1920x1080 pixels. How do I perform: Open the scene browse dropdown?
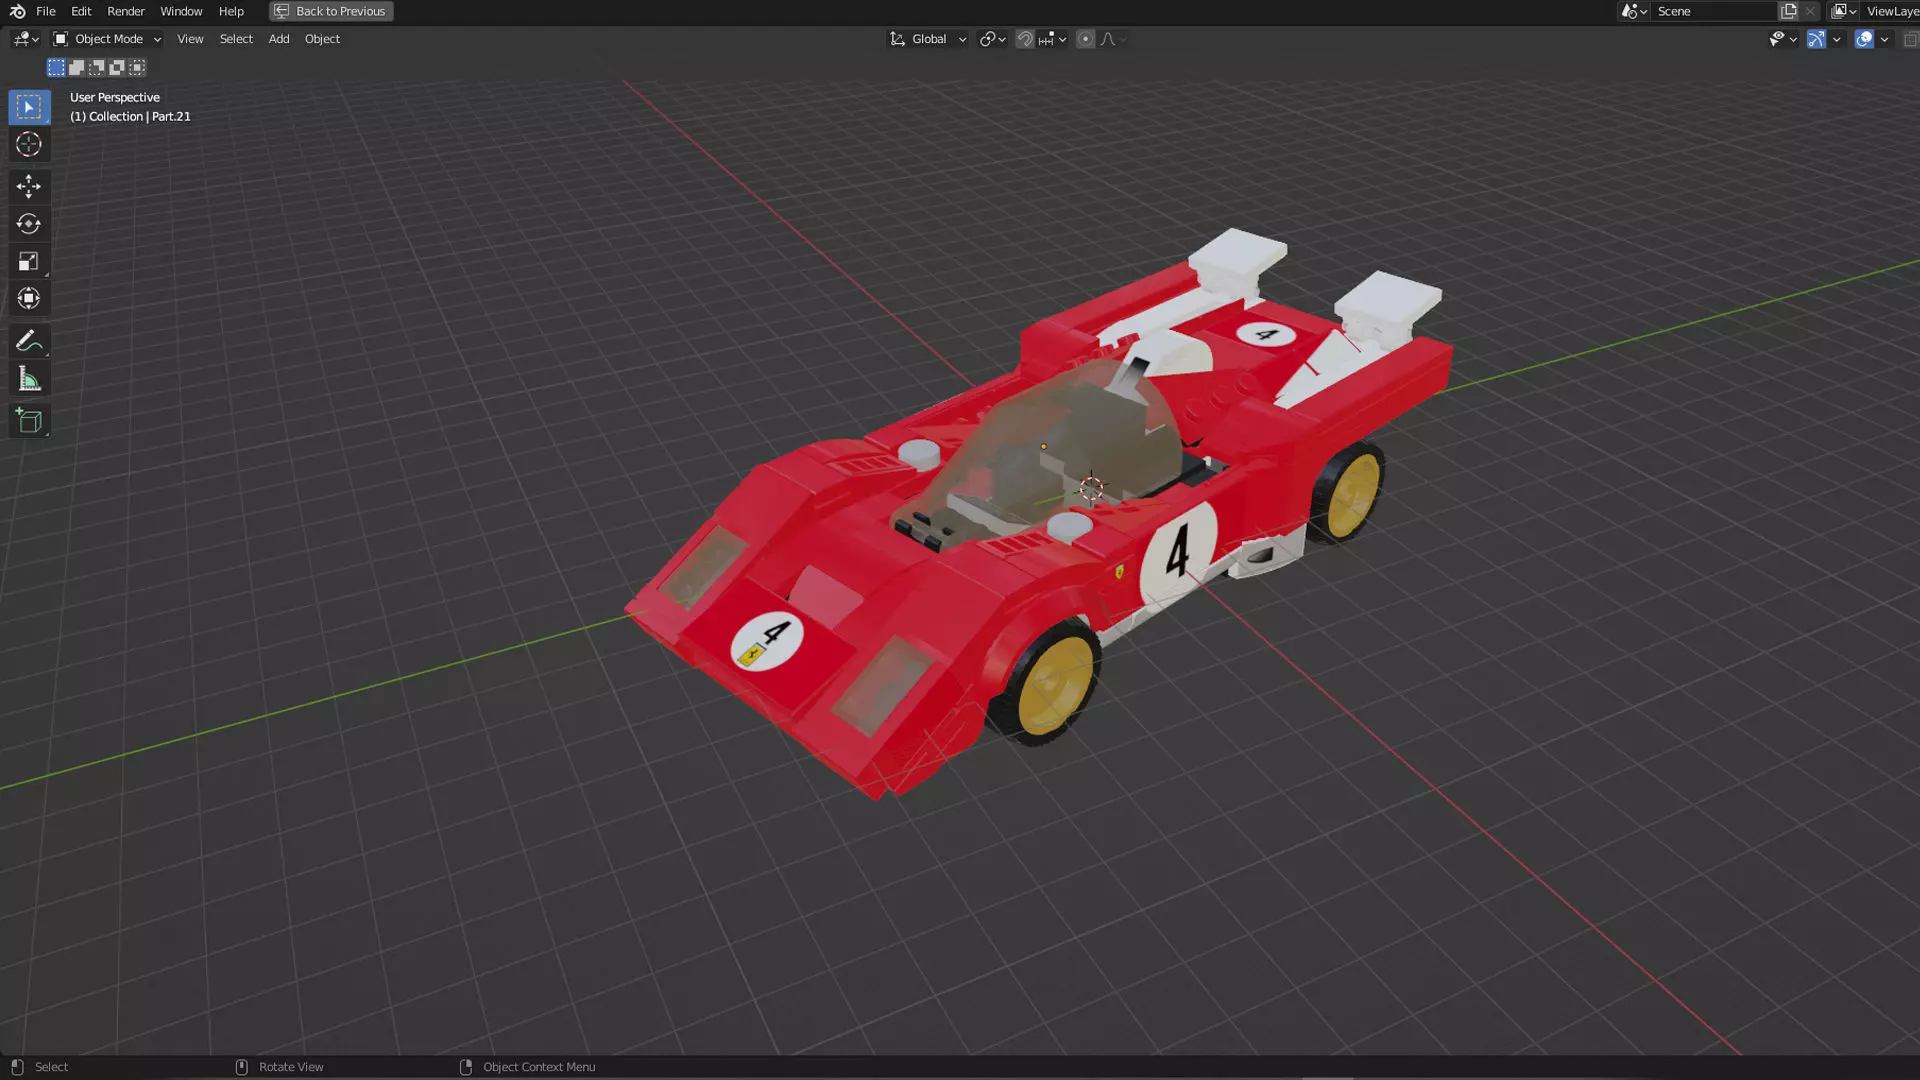click(1635, 11)
